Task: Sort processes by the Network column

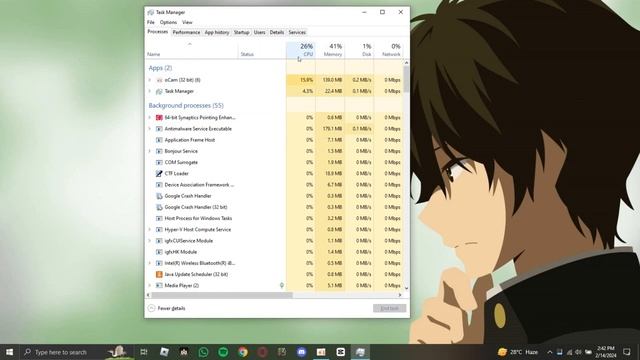Action: click(x=388, y=50)
